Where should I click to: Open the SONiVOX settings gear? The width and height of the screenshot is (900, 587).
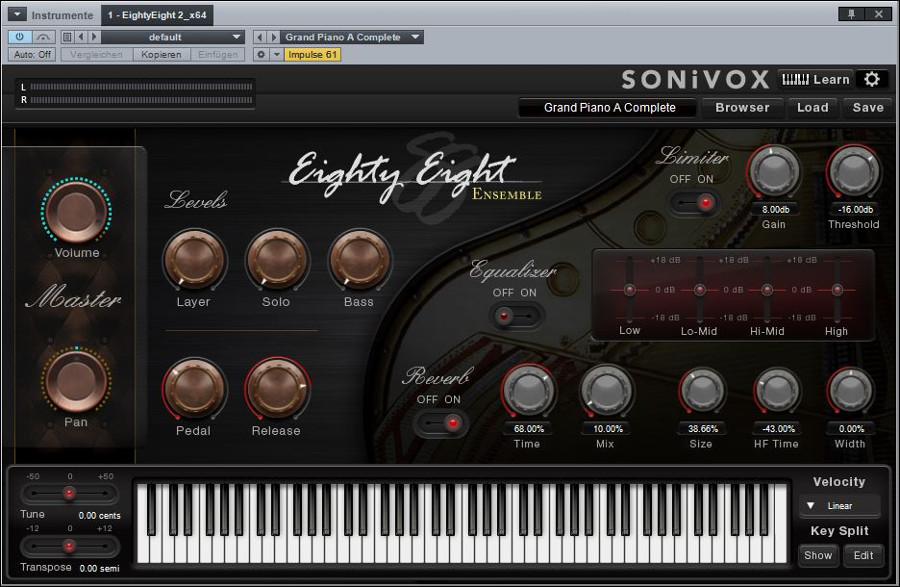[871, 79]
